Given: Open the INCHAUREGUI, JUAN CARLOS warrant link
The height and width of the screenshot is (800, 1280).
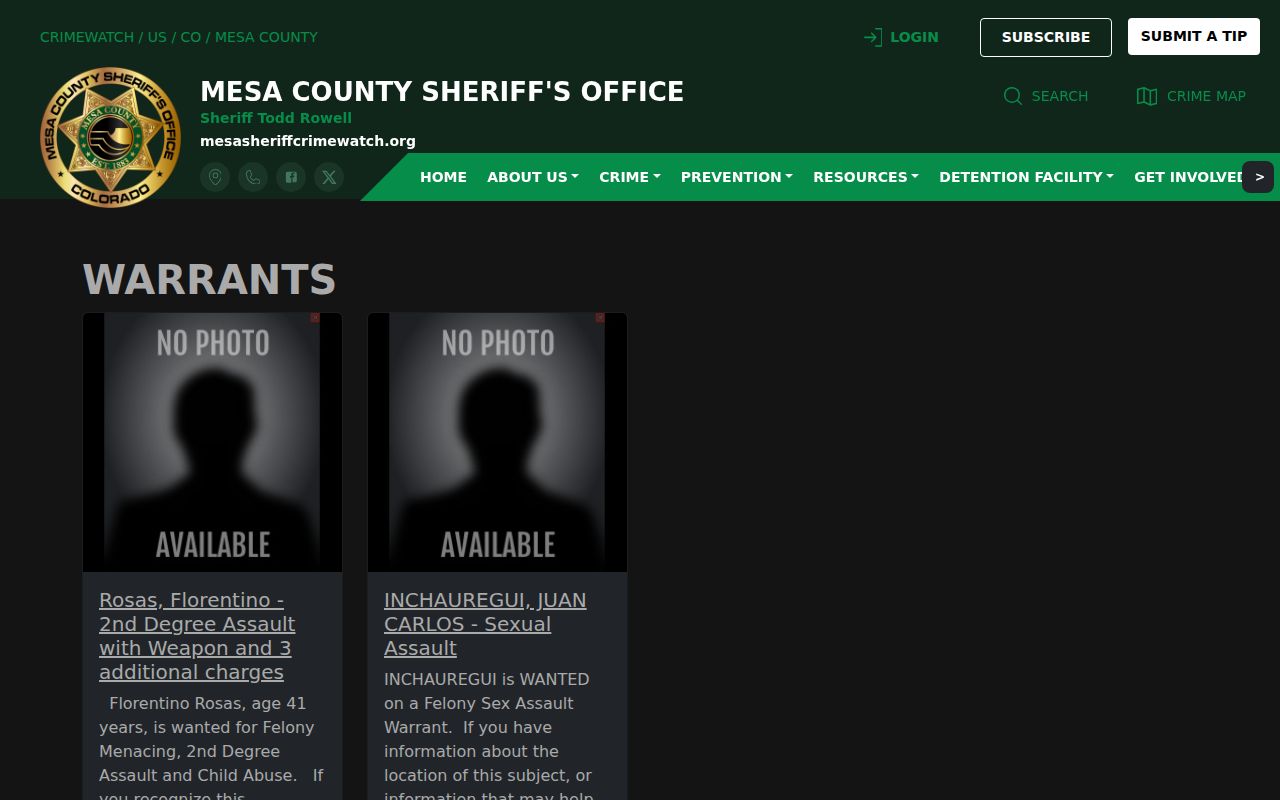Looking at the screenshot, I should click(x=485, y=624).
